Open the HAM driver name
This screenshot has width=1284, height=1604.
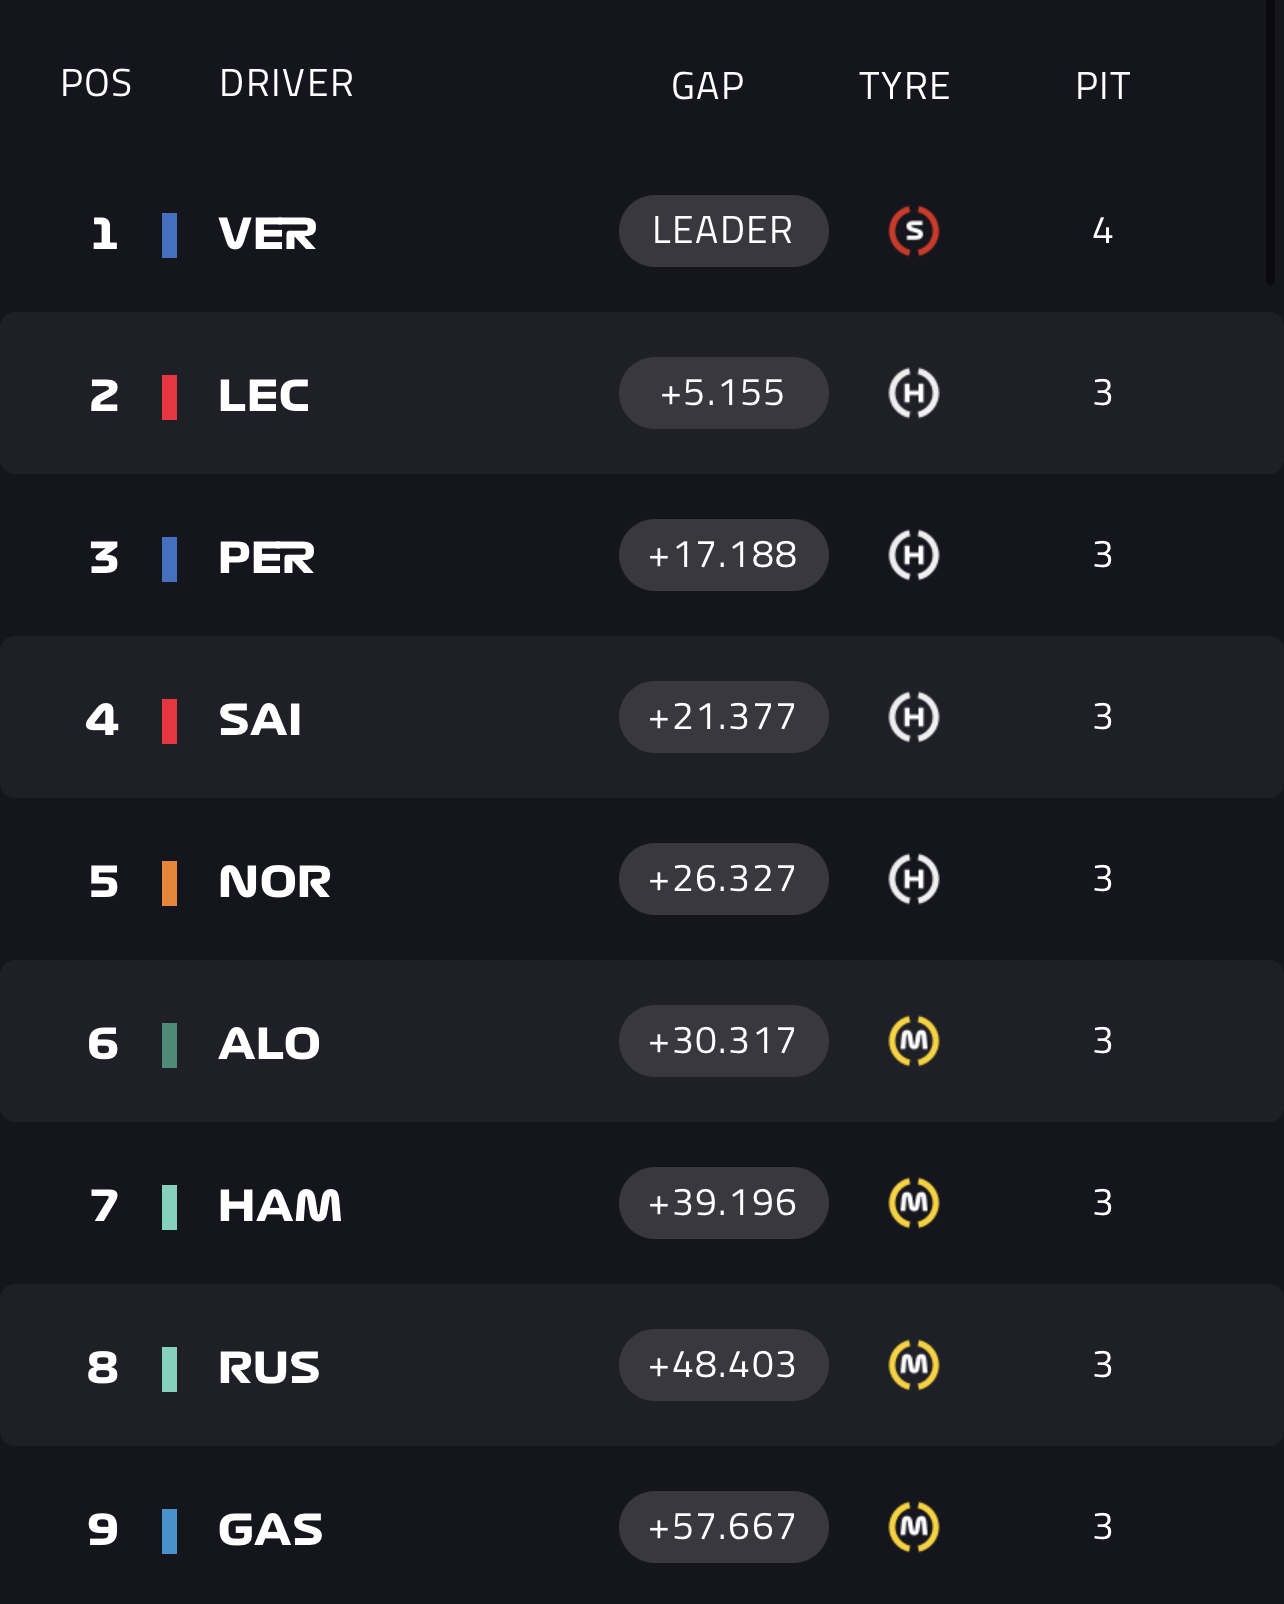coord(280,1205)
